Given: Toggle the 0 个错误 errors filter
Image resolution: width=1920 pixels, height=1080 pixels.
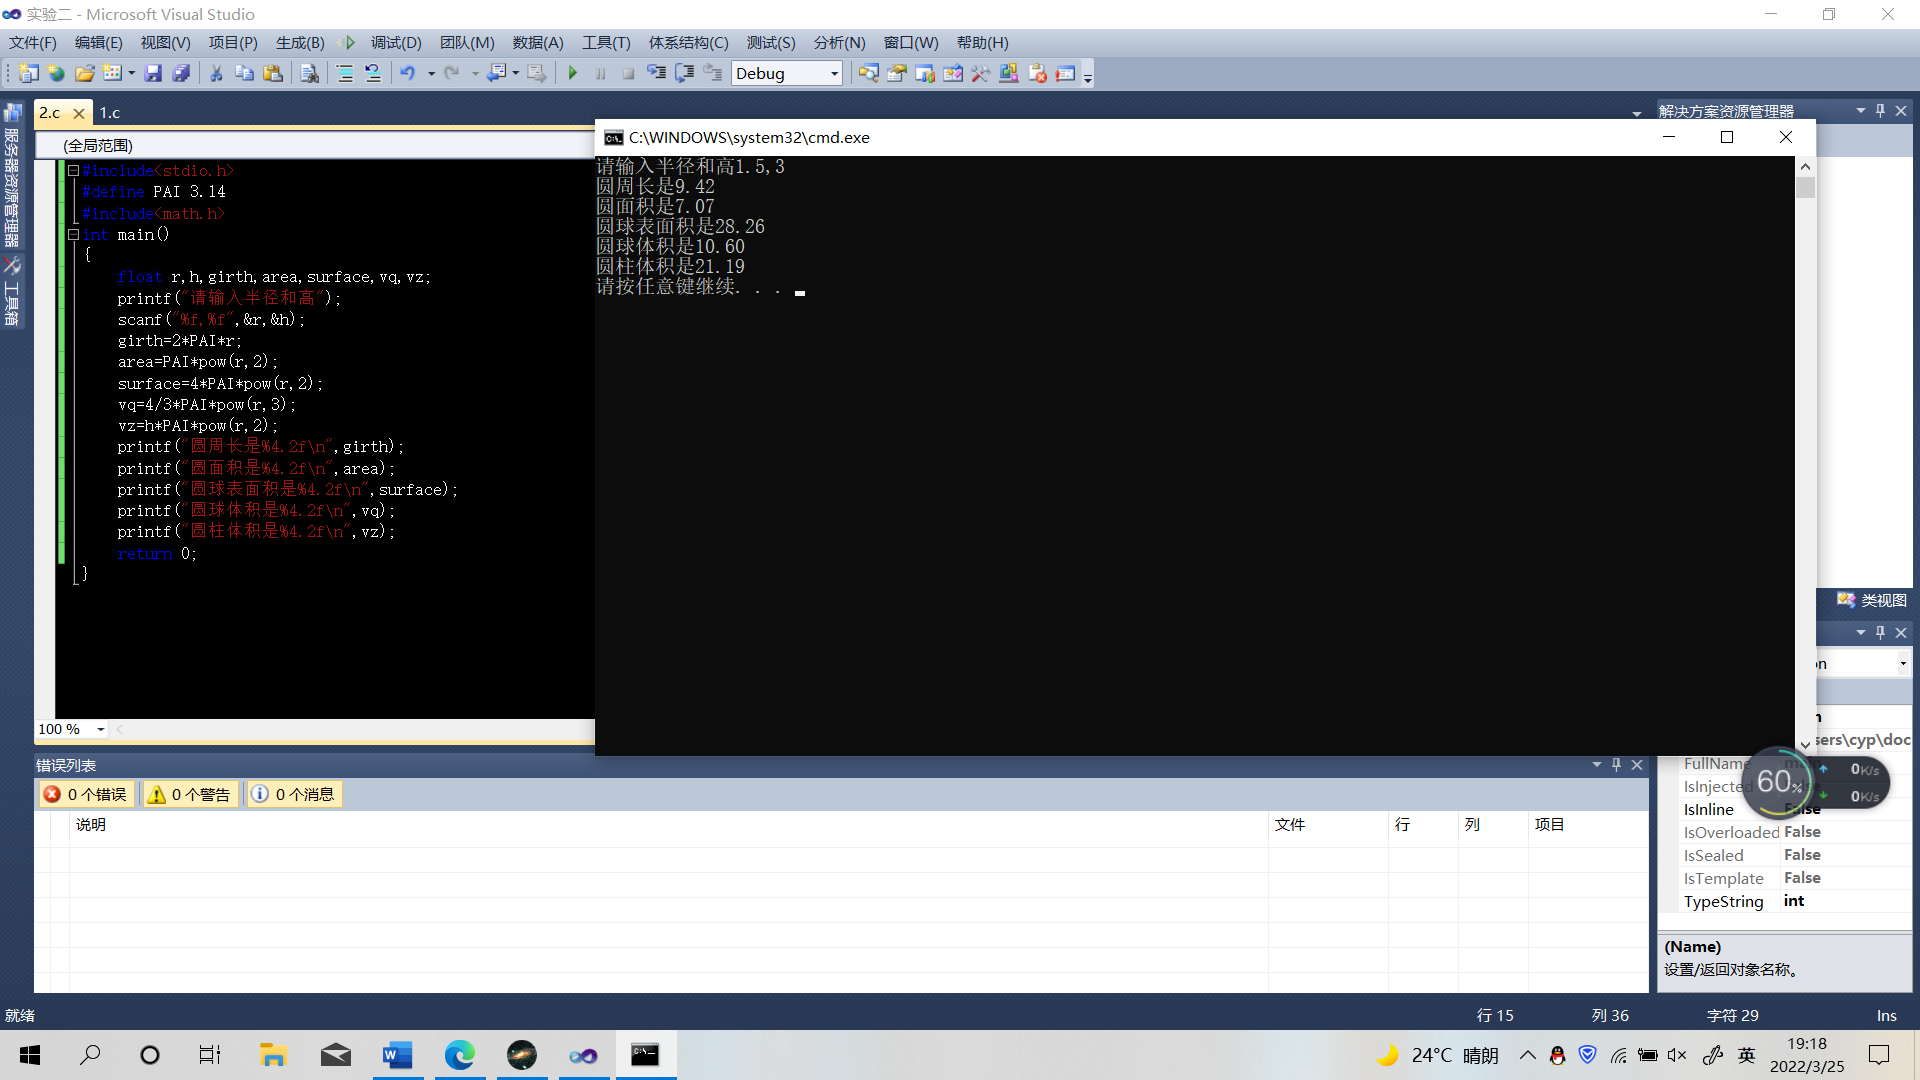Looking at the screenshot, I should pyautogui.click(x=86, y=794).
